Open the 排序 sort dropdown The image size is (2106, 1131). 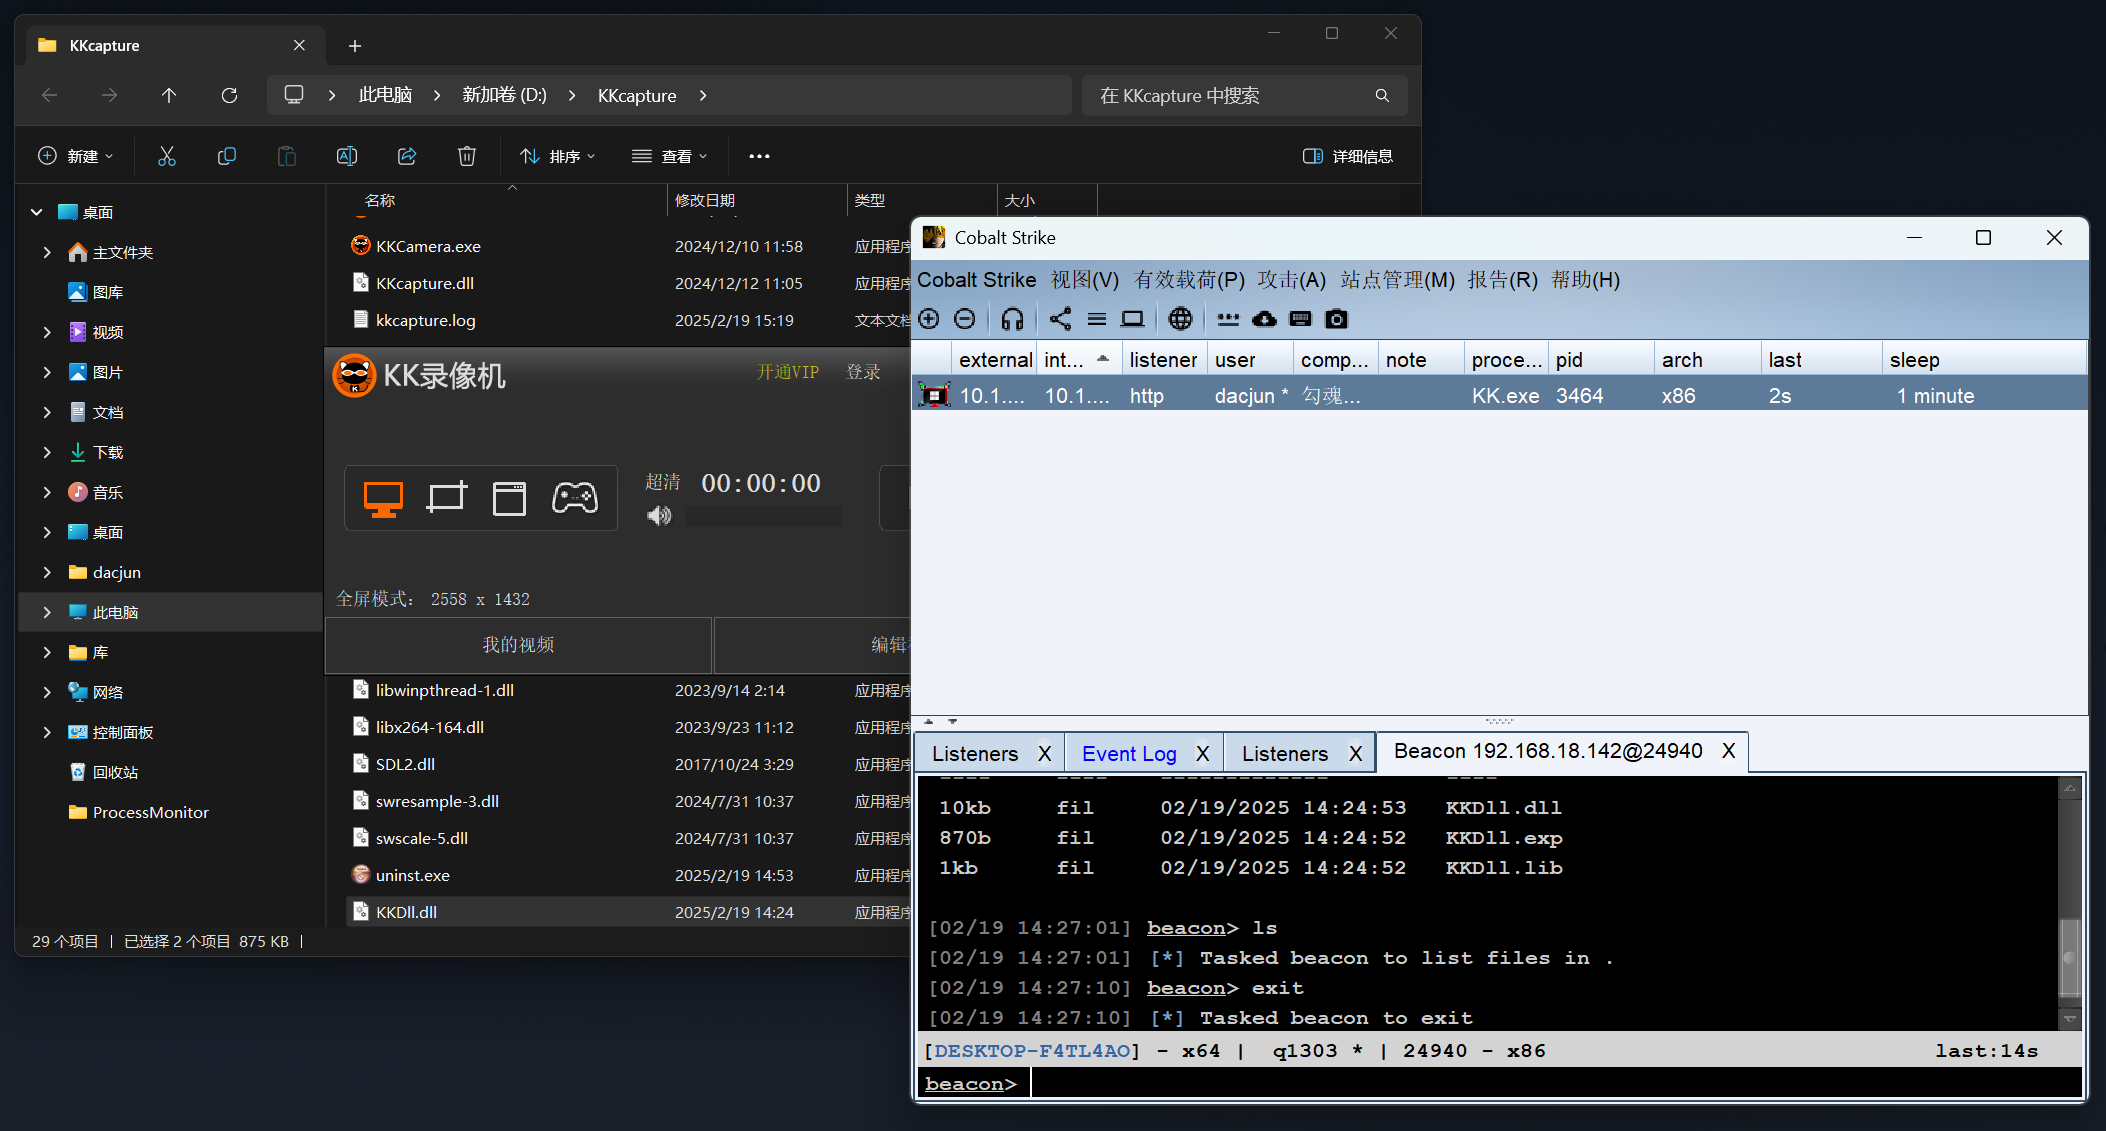click(557, 156)
